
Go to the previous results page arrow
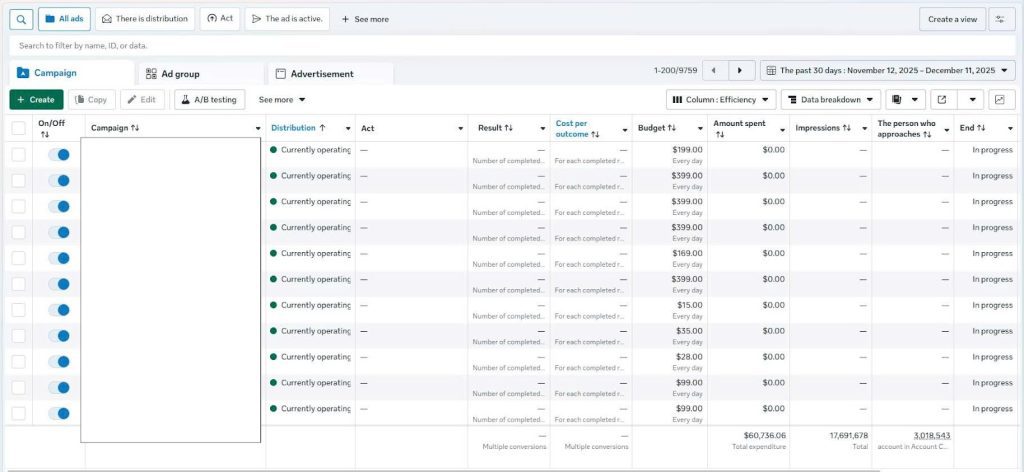[714, 71]
